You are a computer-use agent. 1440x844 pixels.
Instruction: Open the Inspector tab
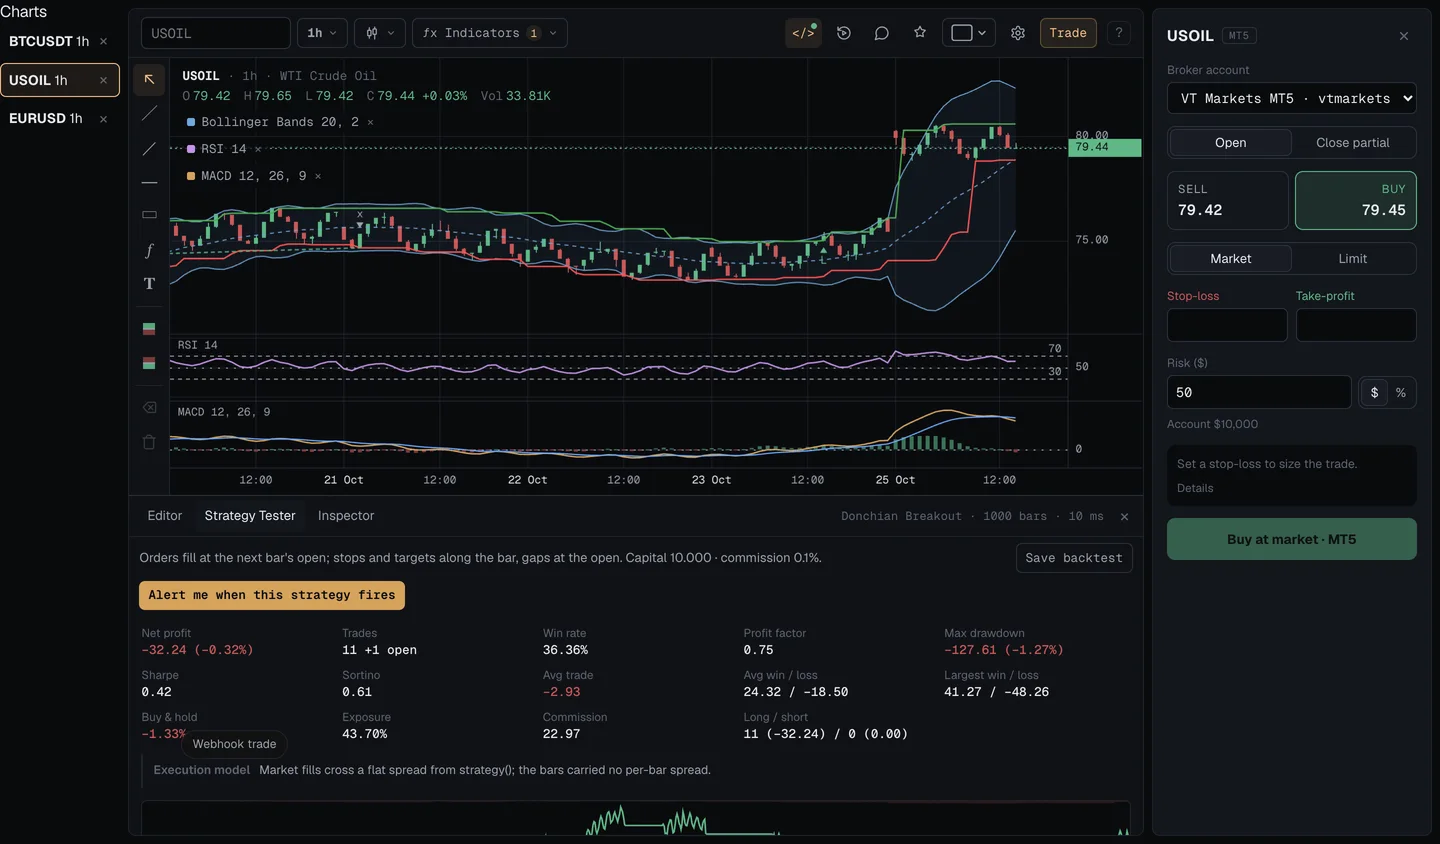click(346, 516)
